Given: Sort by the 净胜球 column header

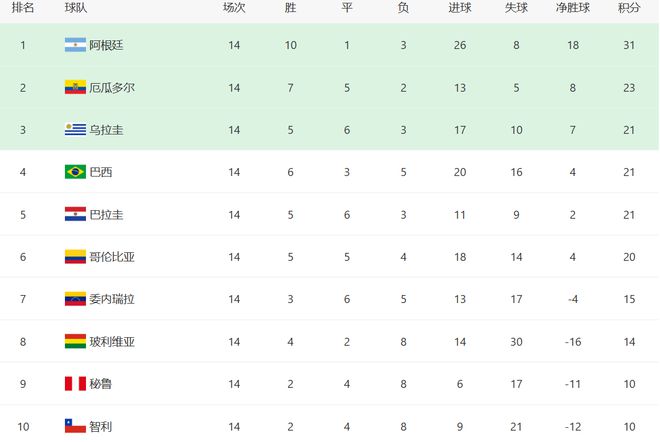Looking at the screenshot, I should pos(573,8).
